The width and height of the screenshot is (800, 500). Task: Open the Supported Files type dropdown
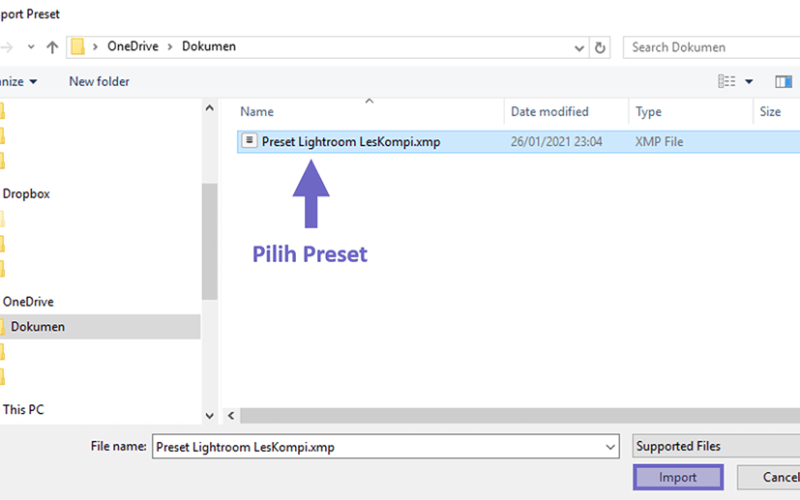[716, 446]
